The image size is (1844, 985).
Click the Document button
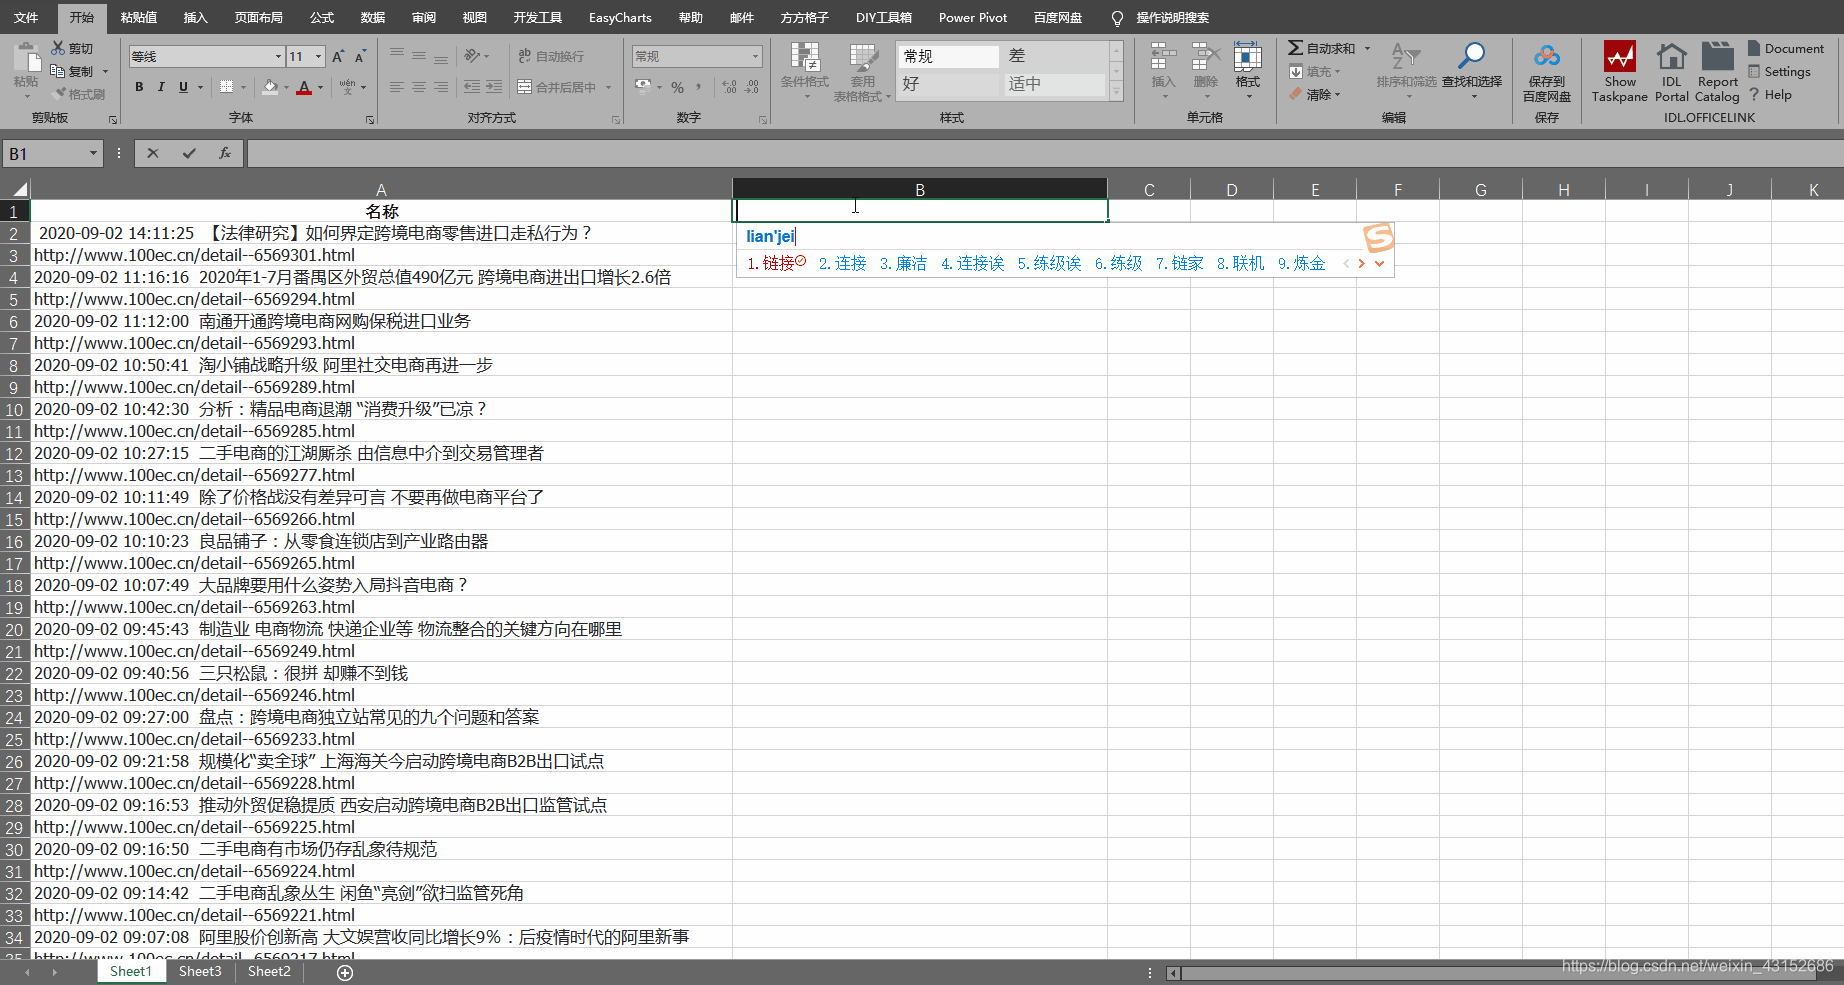1786,48
